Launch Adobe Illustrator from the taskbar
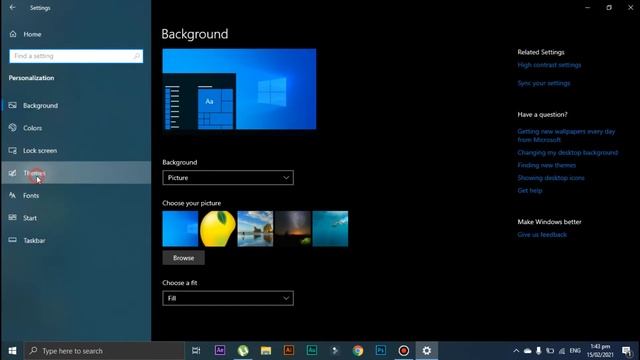Viewport: 640px width, 360px height. 289,351
